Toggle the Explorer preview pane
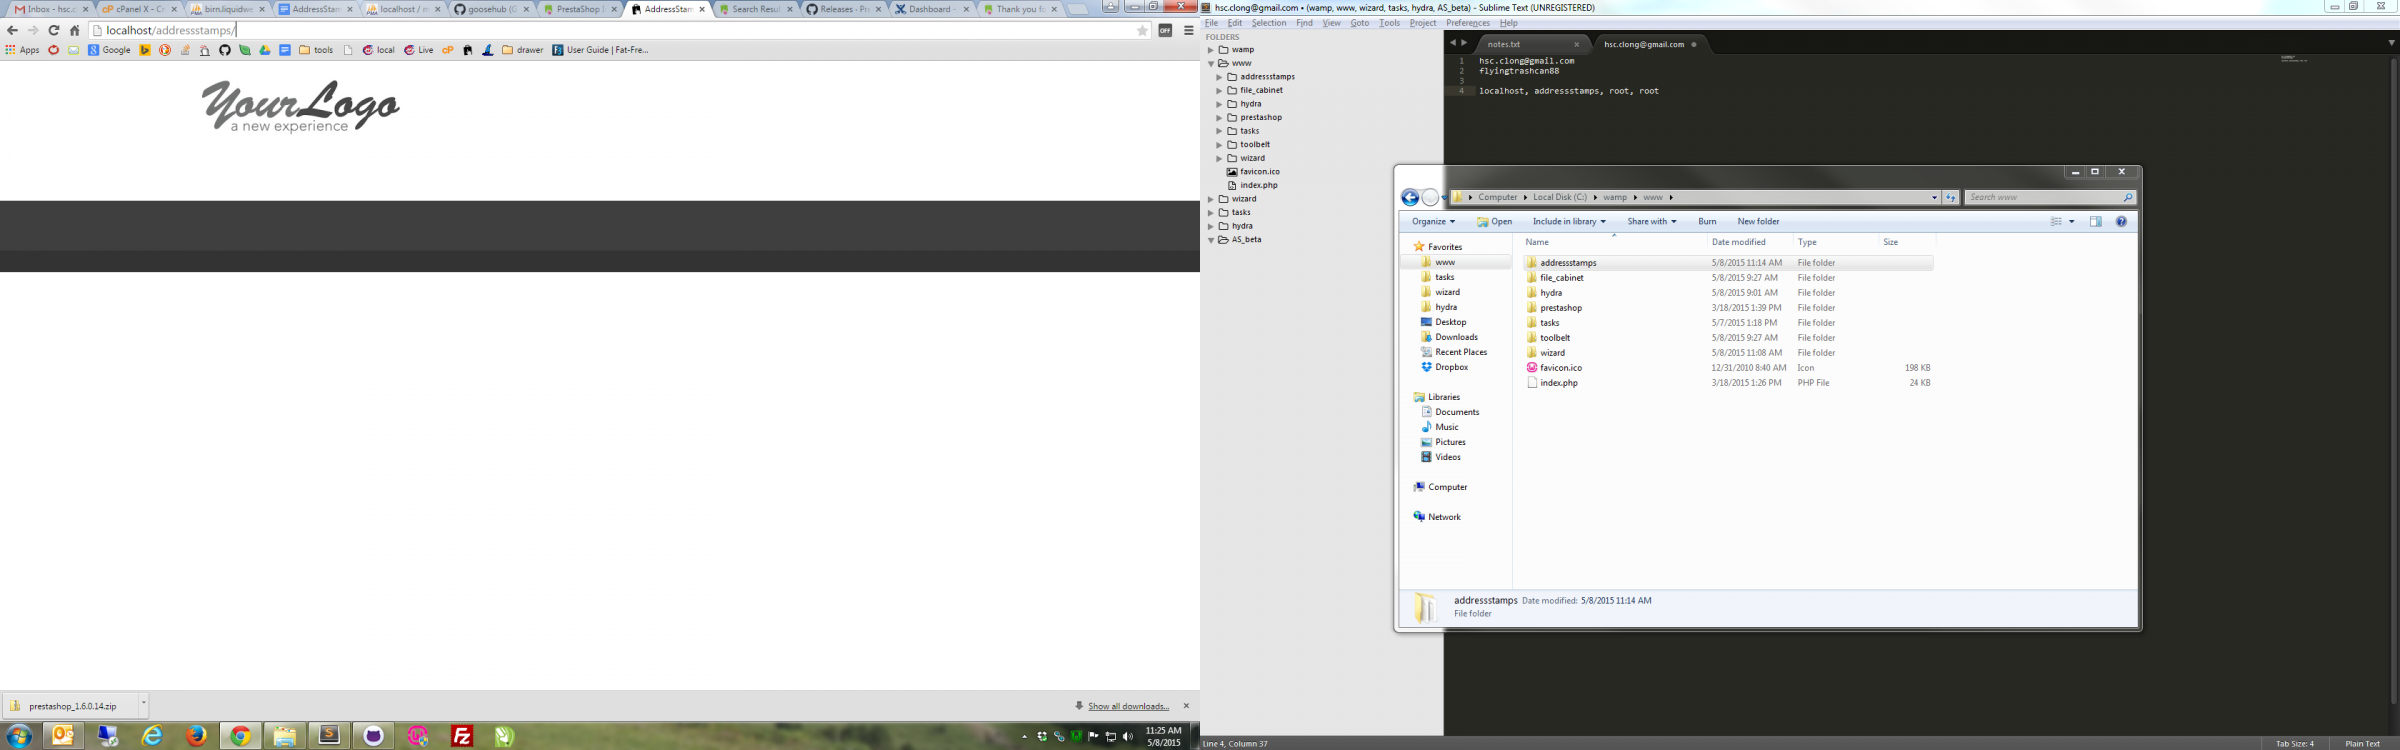 (x=2095, y=222)
